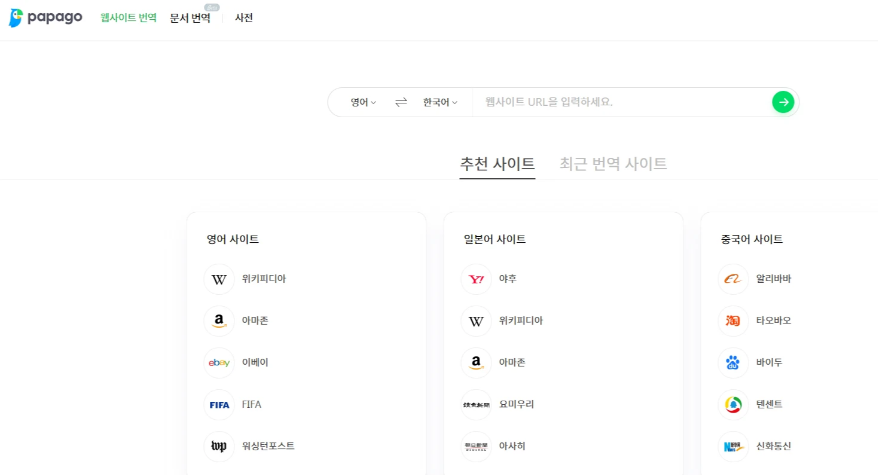Viewport: 878px width, 475px height.
Task: Switch to the 최근 번역 사이트 tab
Action: 613,164
